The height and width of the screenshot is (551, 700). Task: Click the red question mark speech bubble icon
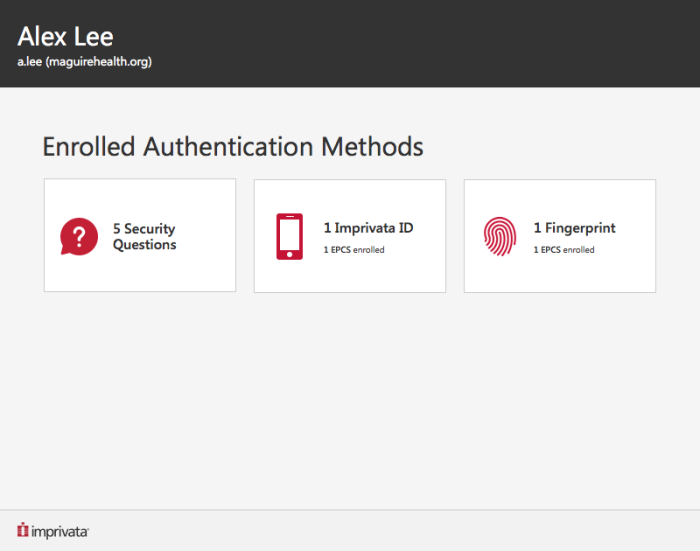click(79, 236)
